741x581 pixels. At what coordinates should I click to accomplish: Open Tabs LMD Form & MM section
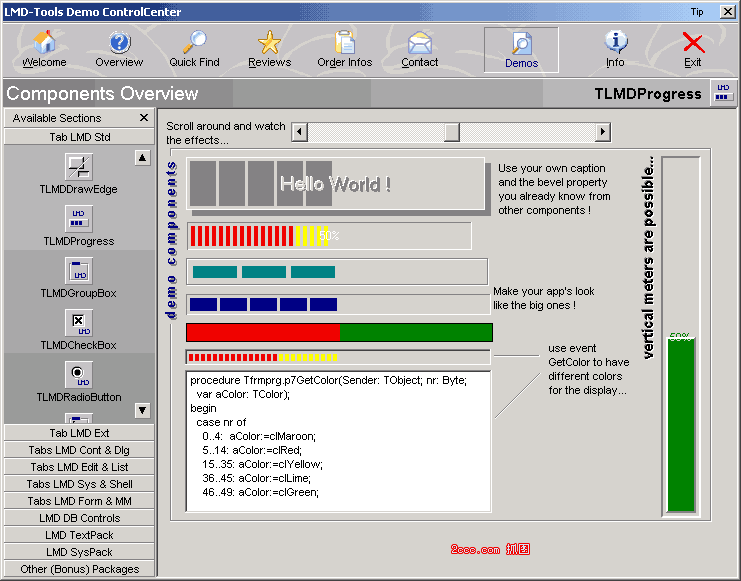(79, 501)
